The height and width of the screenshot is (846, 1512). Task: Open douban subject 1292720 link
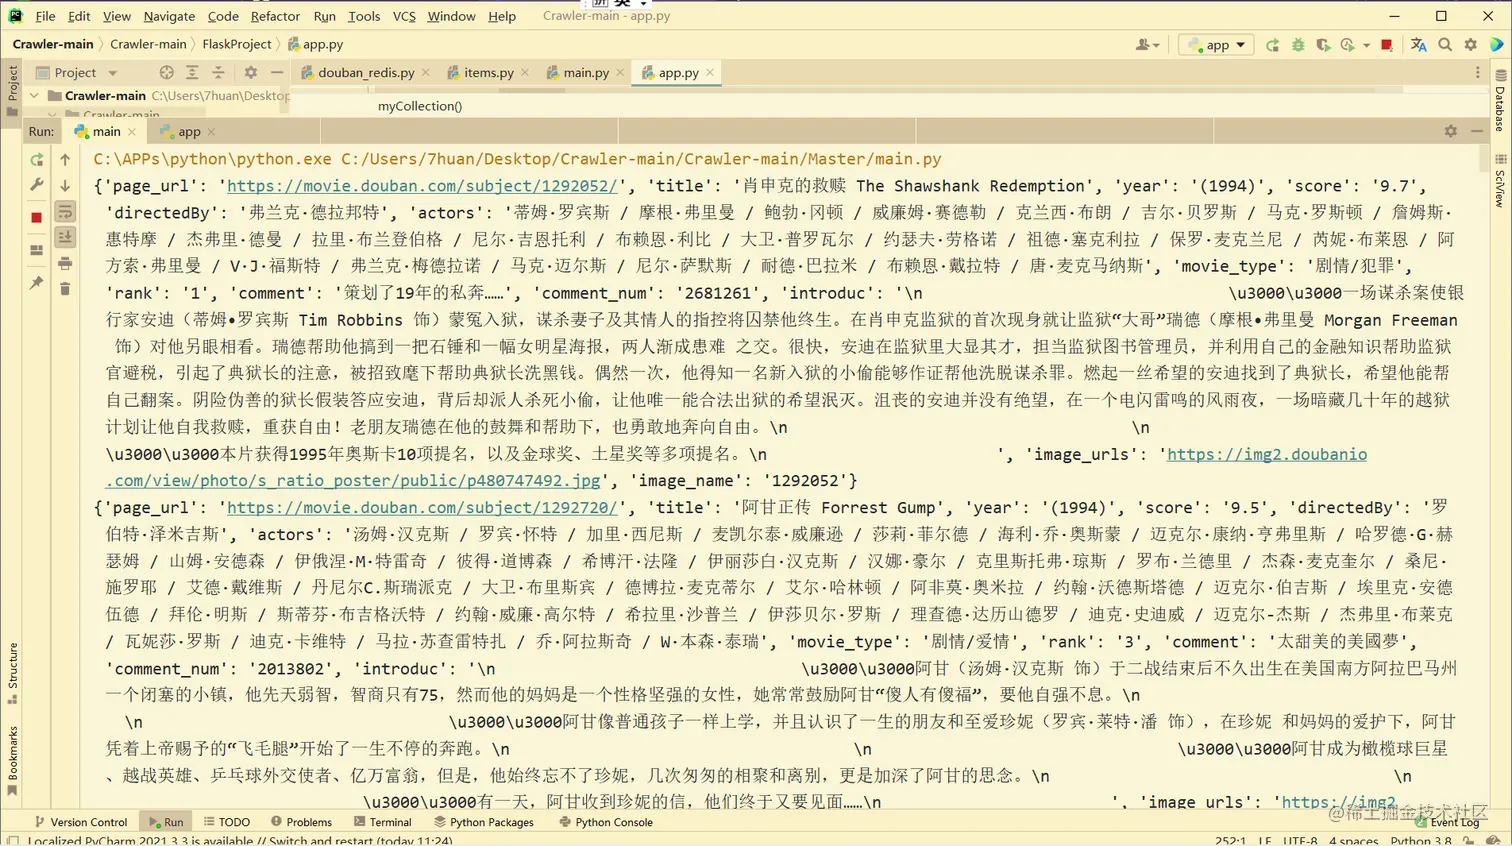[422, 507]
